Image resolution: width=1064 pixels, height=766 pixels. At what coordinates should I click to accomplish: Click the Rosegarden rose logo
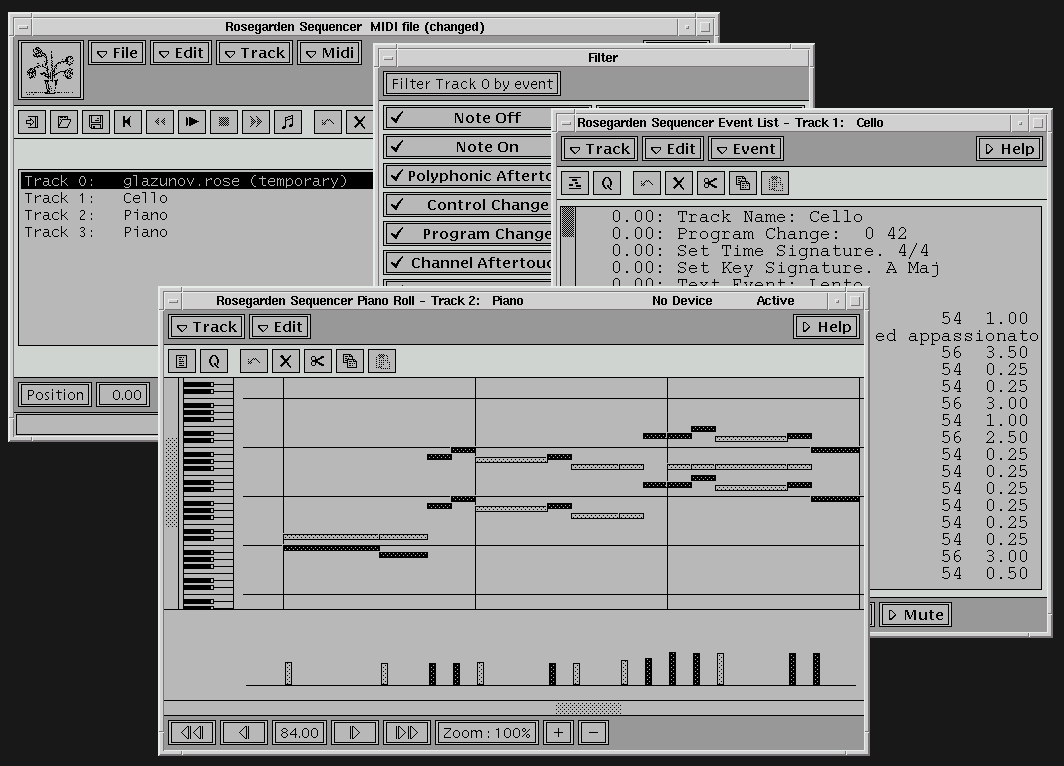(52, 70)
